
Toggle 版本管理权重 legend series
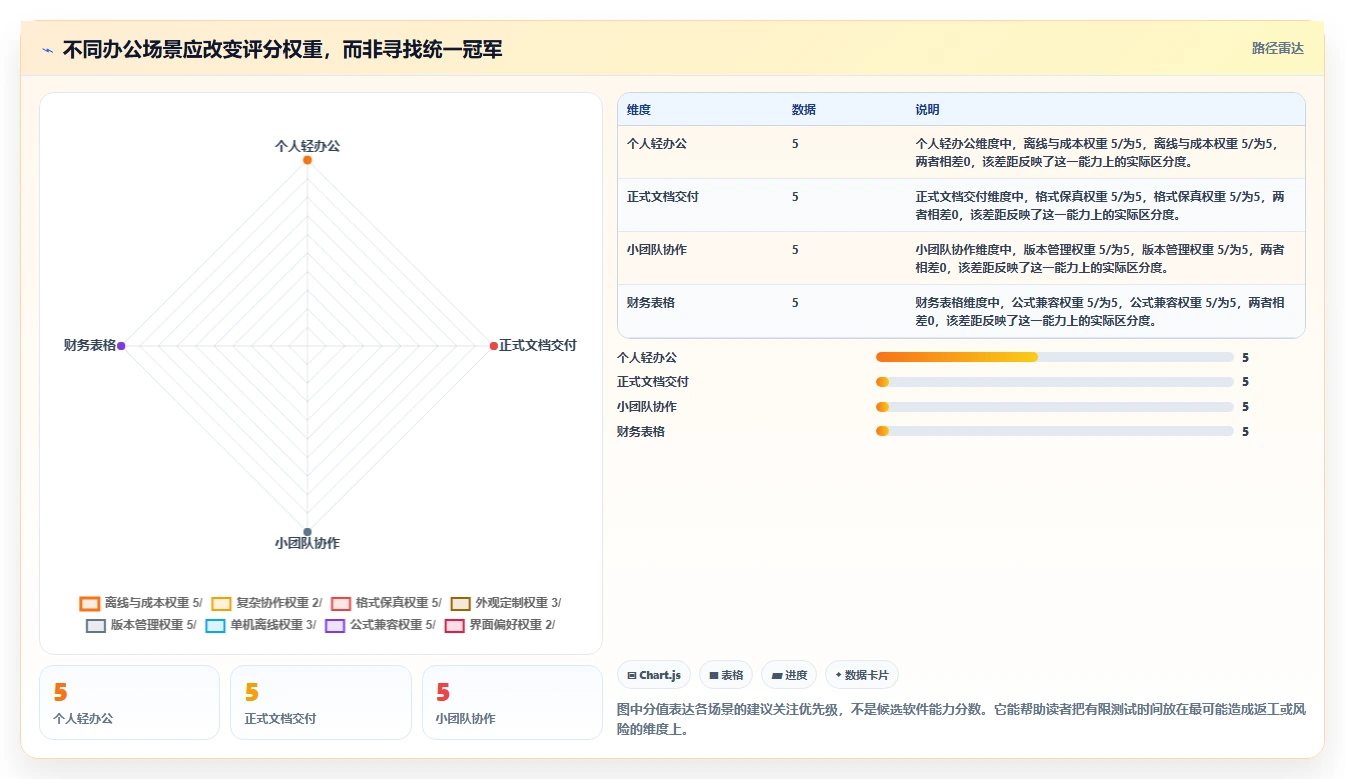[x=141, y=625]
